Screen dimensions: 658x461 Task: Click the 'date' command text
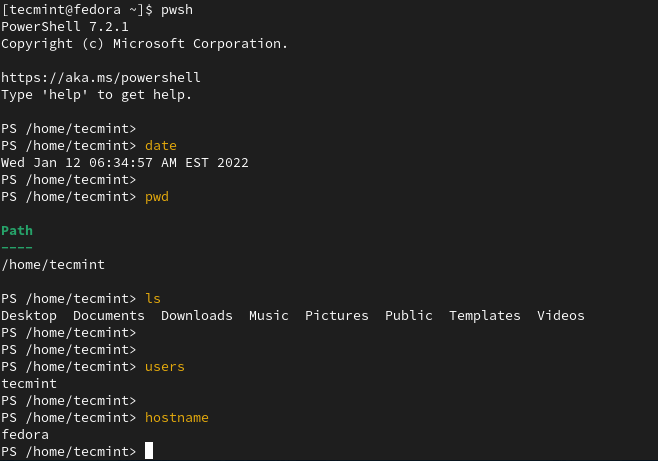tap(161, 145)
